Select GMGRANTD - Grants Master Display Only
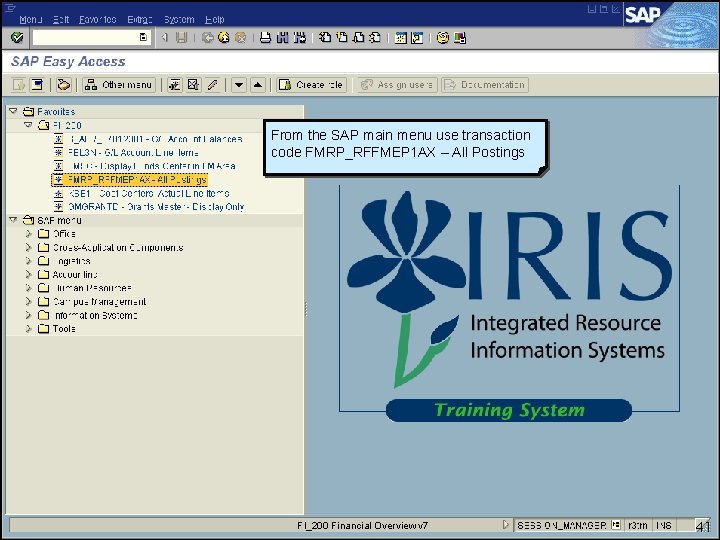Image resolution: width=720 pixels, height=540 pixels. pyautogui.click(x=156, y=207)
